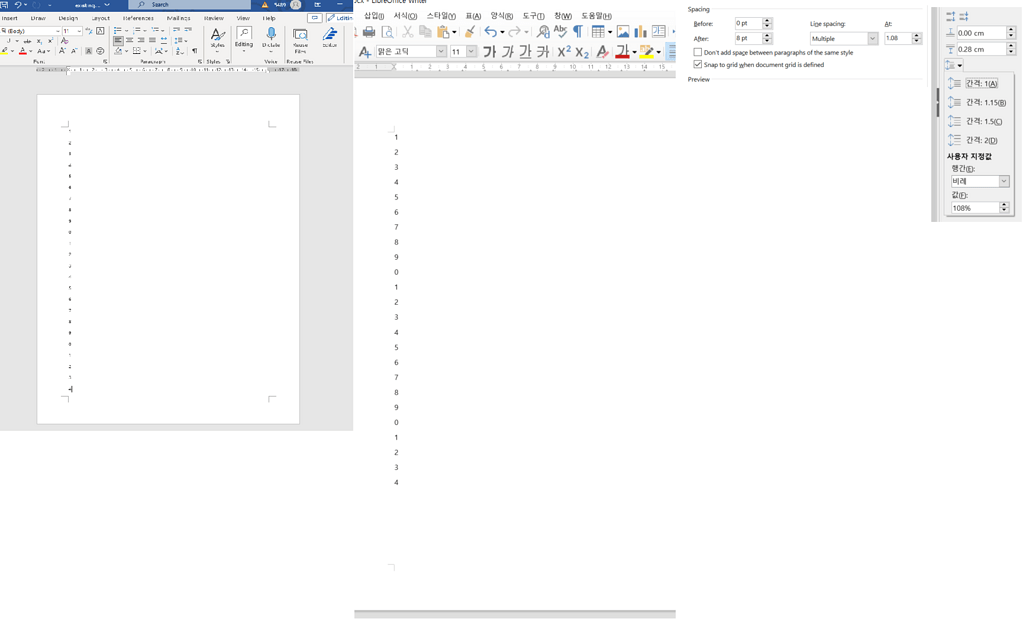
Task: Apply superscript X² in LibreOffice
Action: point(564,52)
